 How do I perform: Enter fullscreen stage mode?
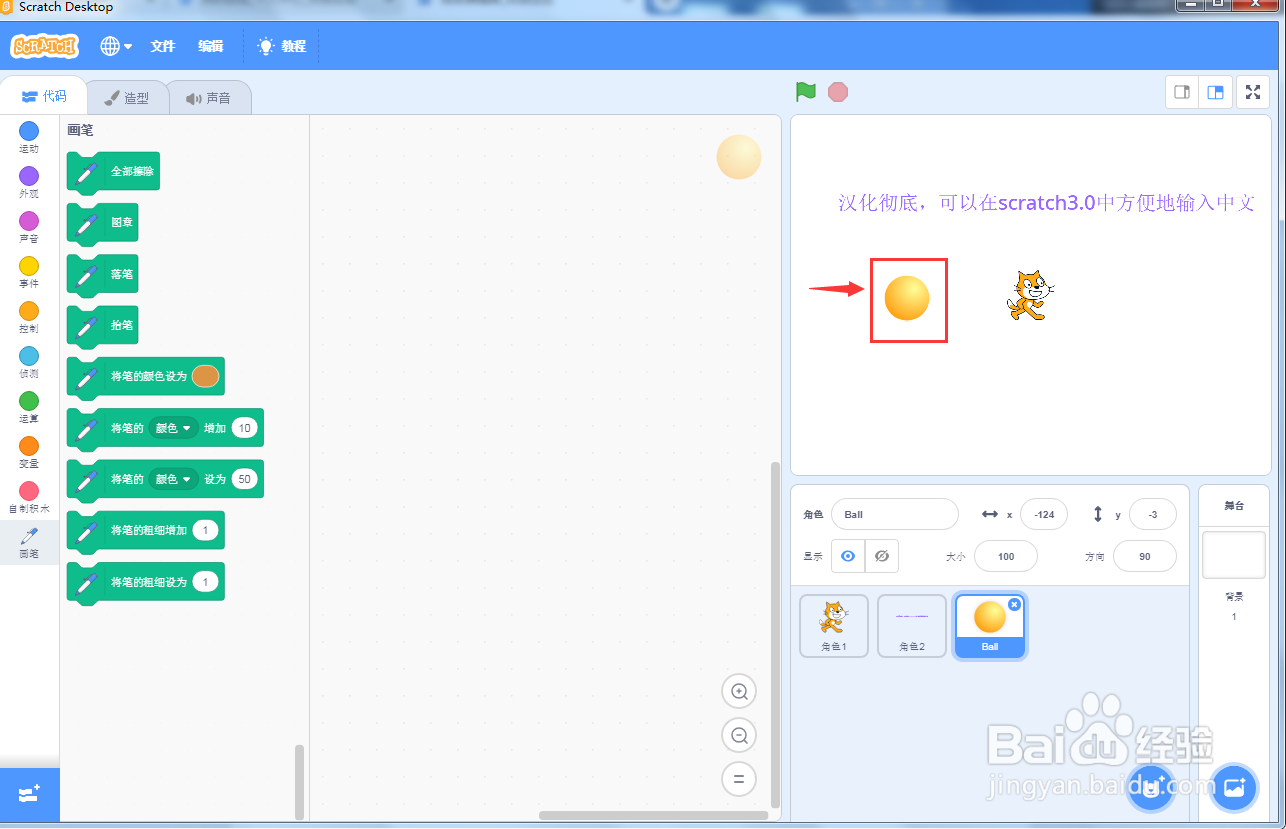tap(1253, 91)
